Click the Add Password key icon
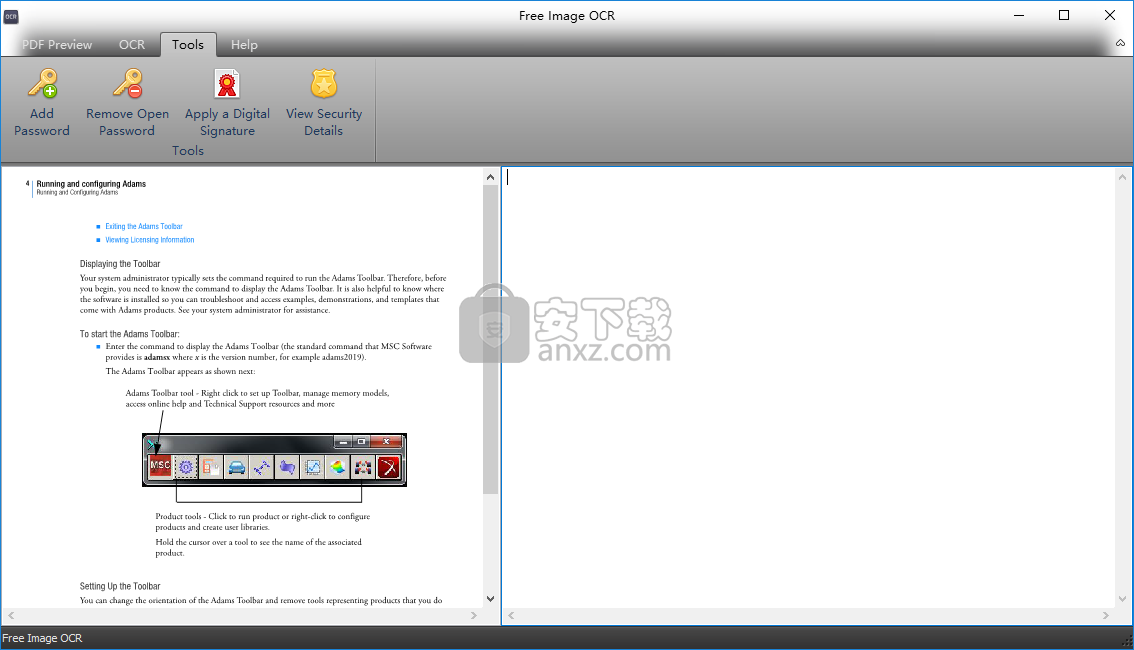The height and width of the screenshot is (650, 1134). tap(42, 83)
